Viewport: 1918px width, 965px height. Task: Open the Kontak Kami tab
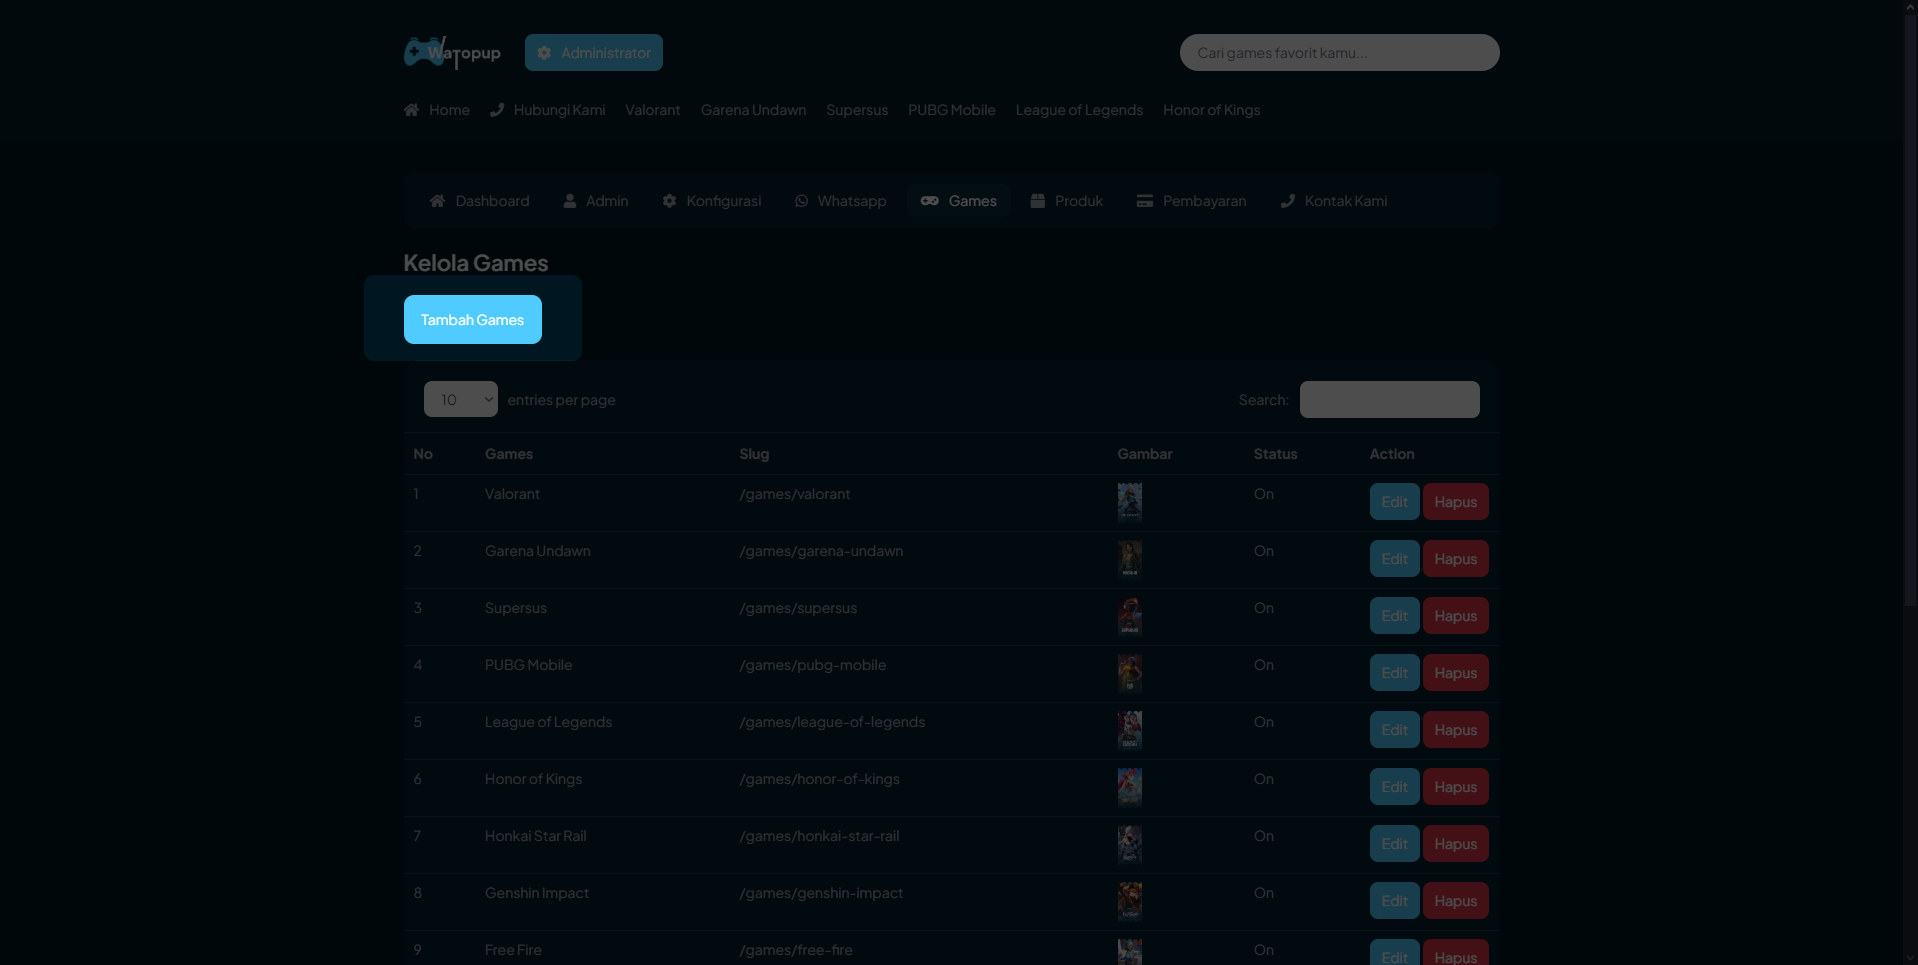[x=1334, y=201]
